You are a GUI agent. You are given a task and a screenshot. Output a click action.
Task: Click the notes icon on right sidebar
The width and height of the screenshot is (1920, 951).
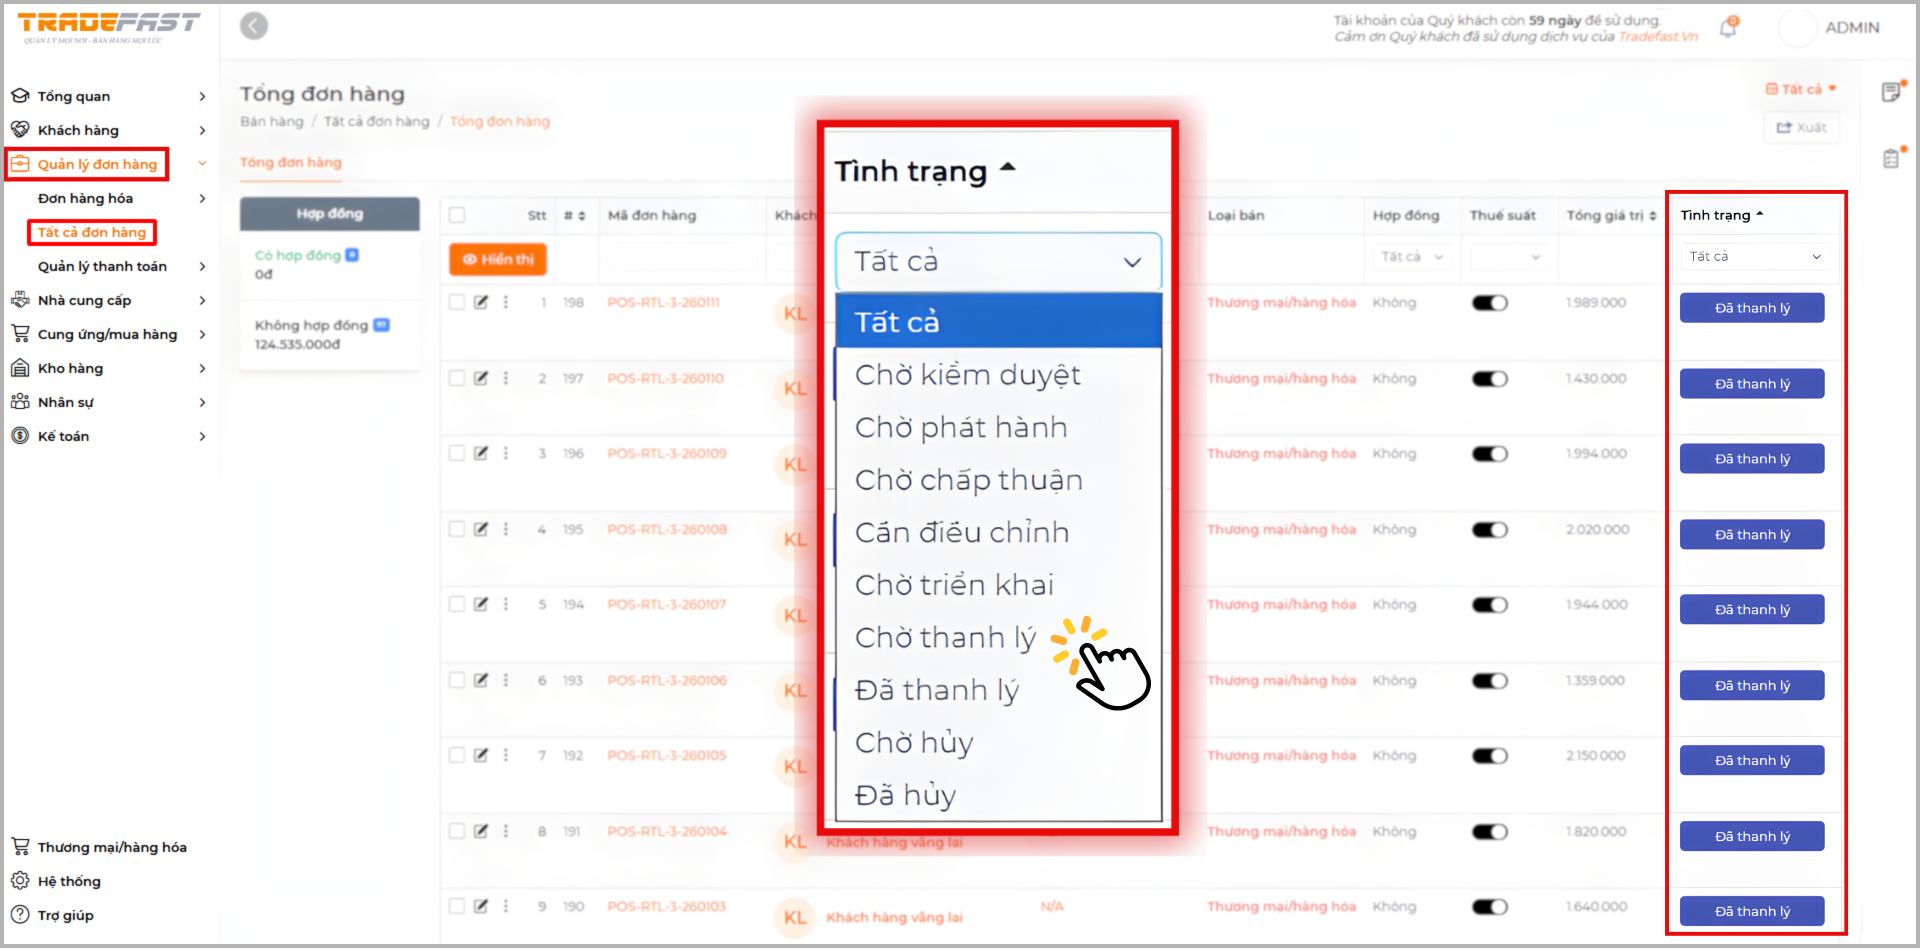click(1891, 92)
